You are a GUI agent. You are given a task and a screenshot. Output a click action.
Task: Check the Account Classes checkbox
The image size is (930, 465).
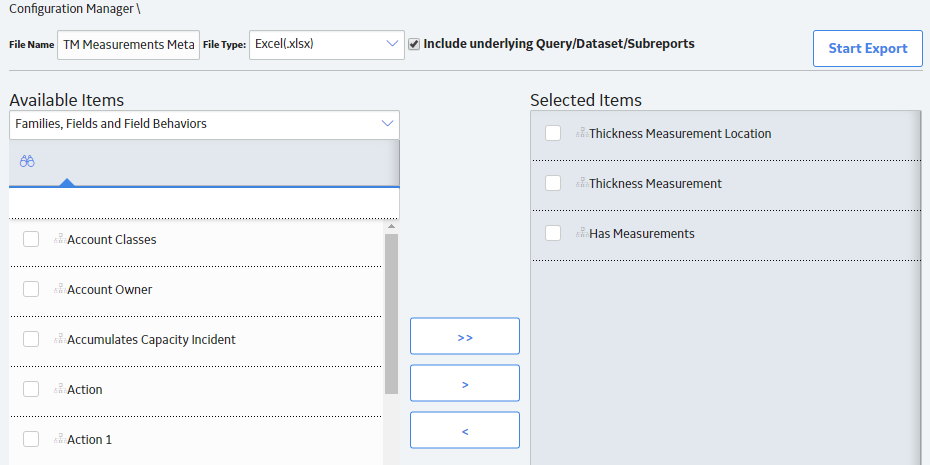(x=31, y=239)
